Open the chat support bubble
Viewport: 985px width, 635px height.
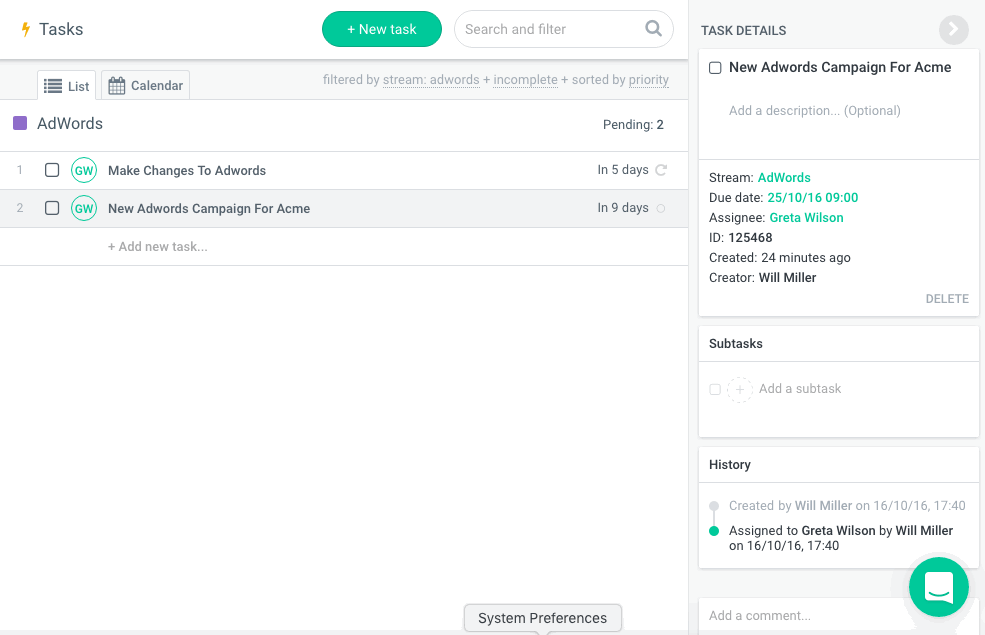[x=938, y=587]
